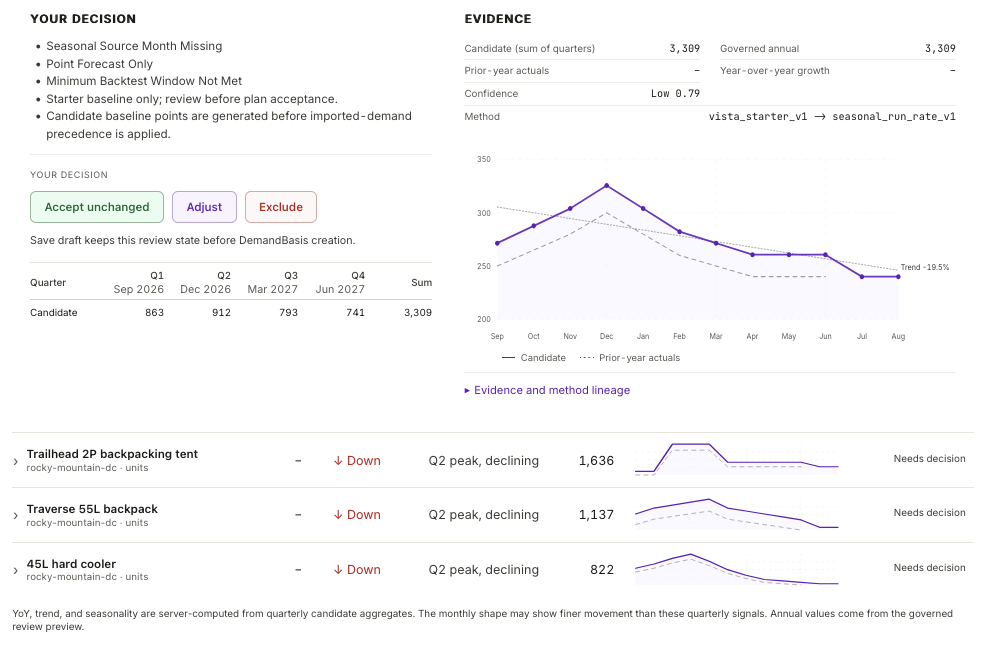Click Needs decision for 45L hard cooler
This screenshot has width=993, height=658.
pyautogui.click(x=929, y=567)
